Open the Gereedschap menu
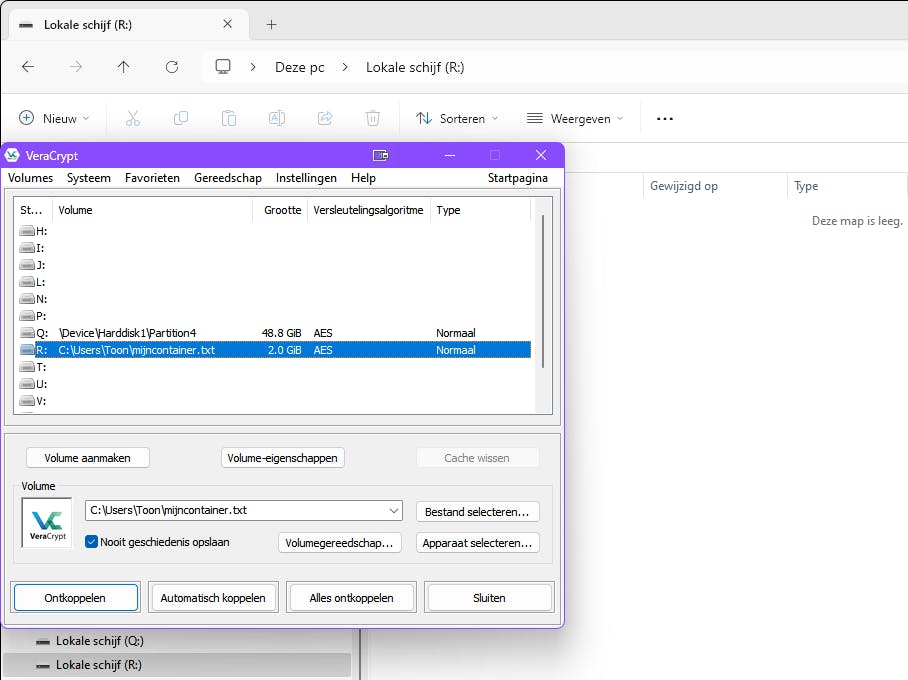The image size is (908, 680). click(228, 178)
